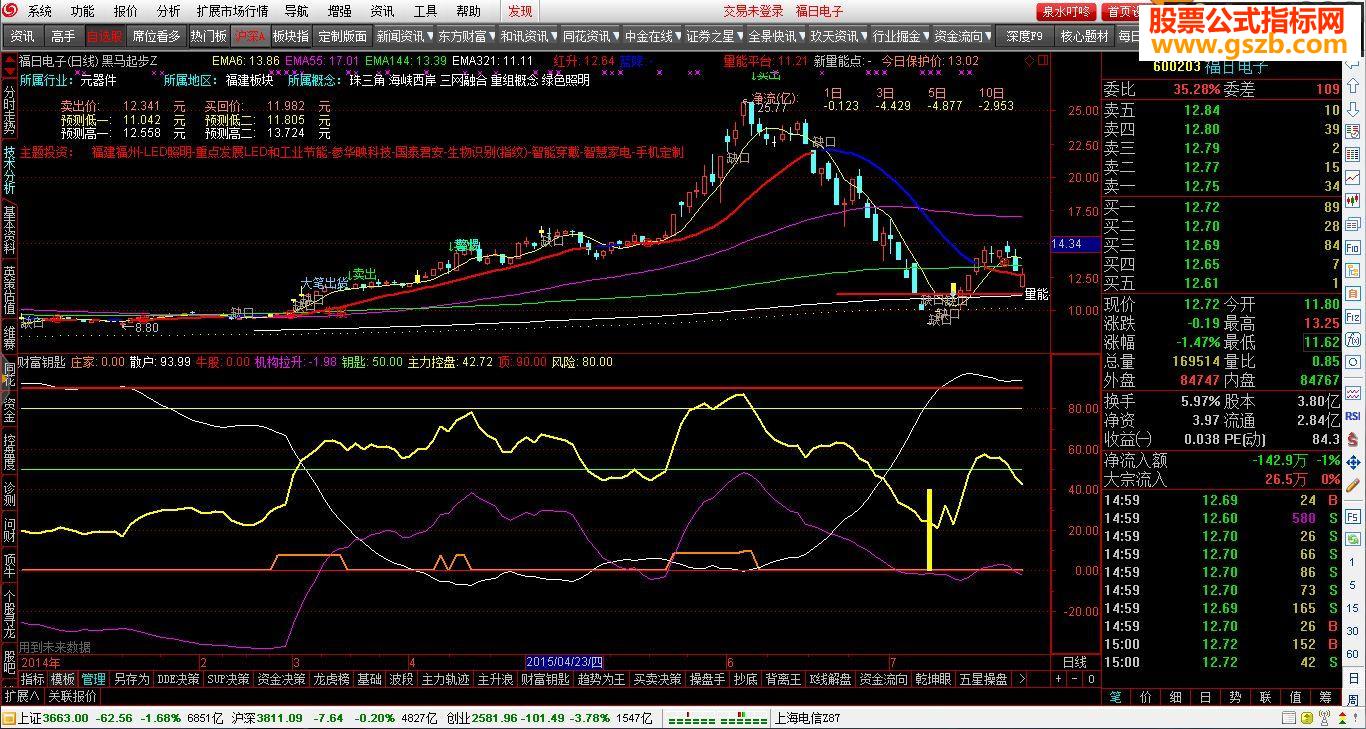This screenshot has height=729, width=1366.
Task: Click the red-green arrows icon in status bar
Action: click(1342, 718)
